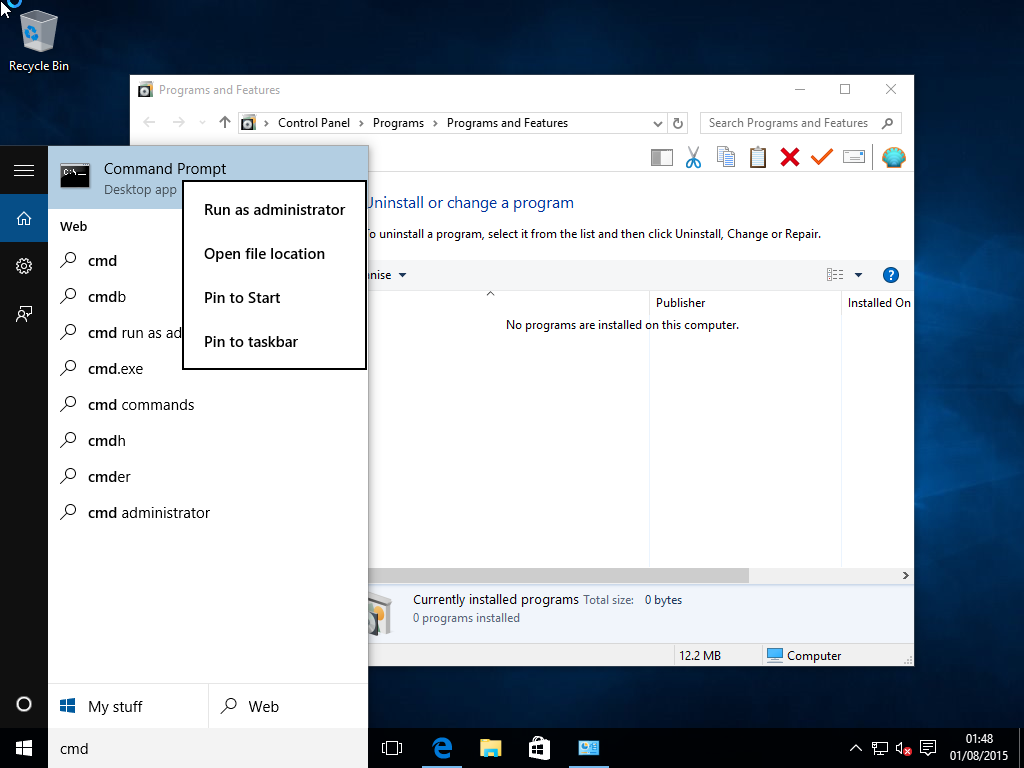Click the refresh button beside the address bar
This screenshot has height=768, width=1024.
point(678,123)
